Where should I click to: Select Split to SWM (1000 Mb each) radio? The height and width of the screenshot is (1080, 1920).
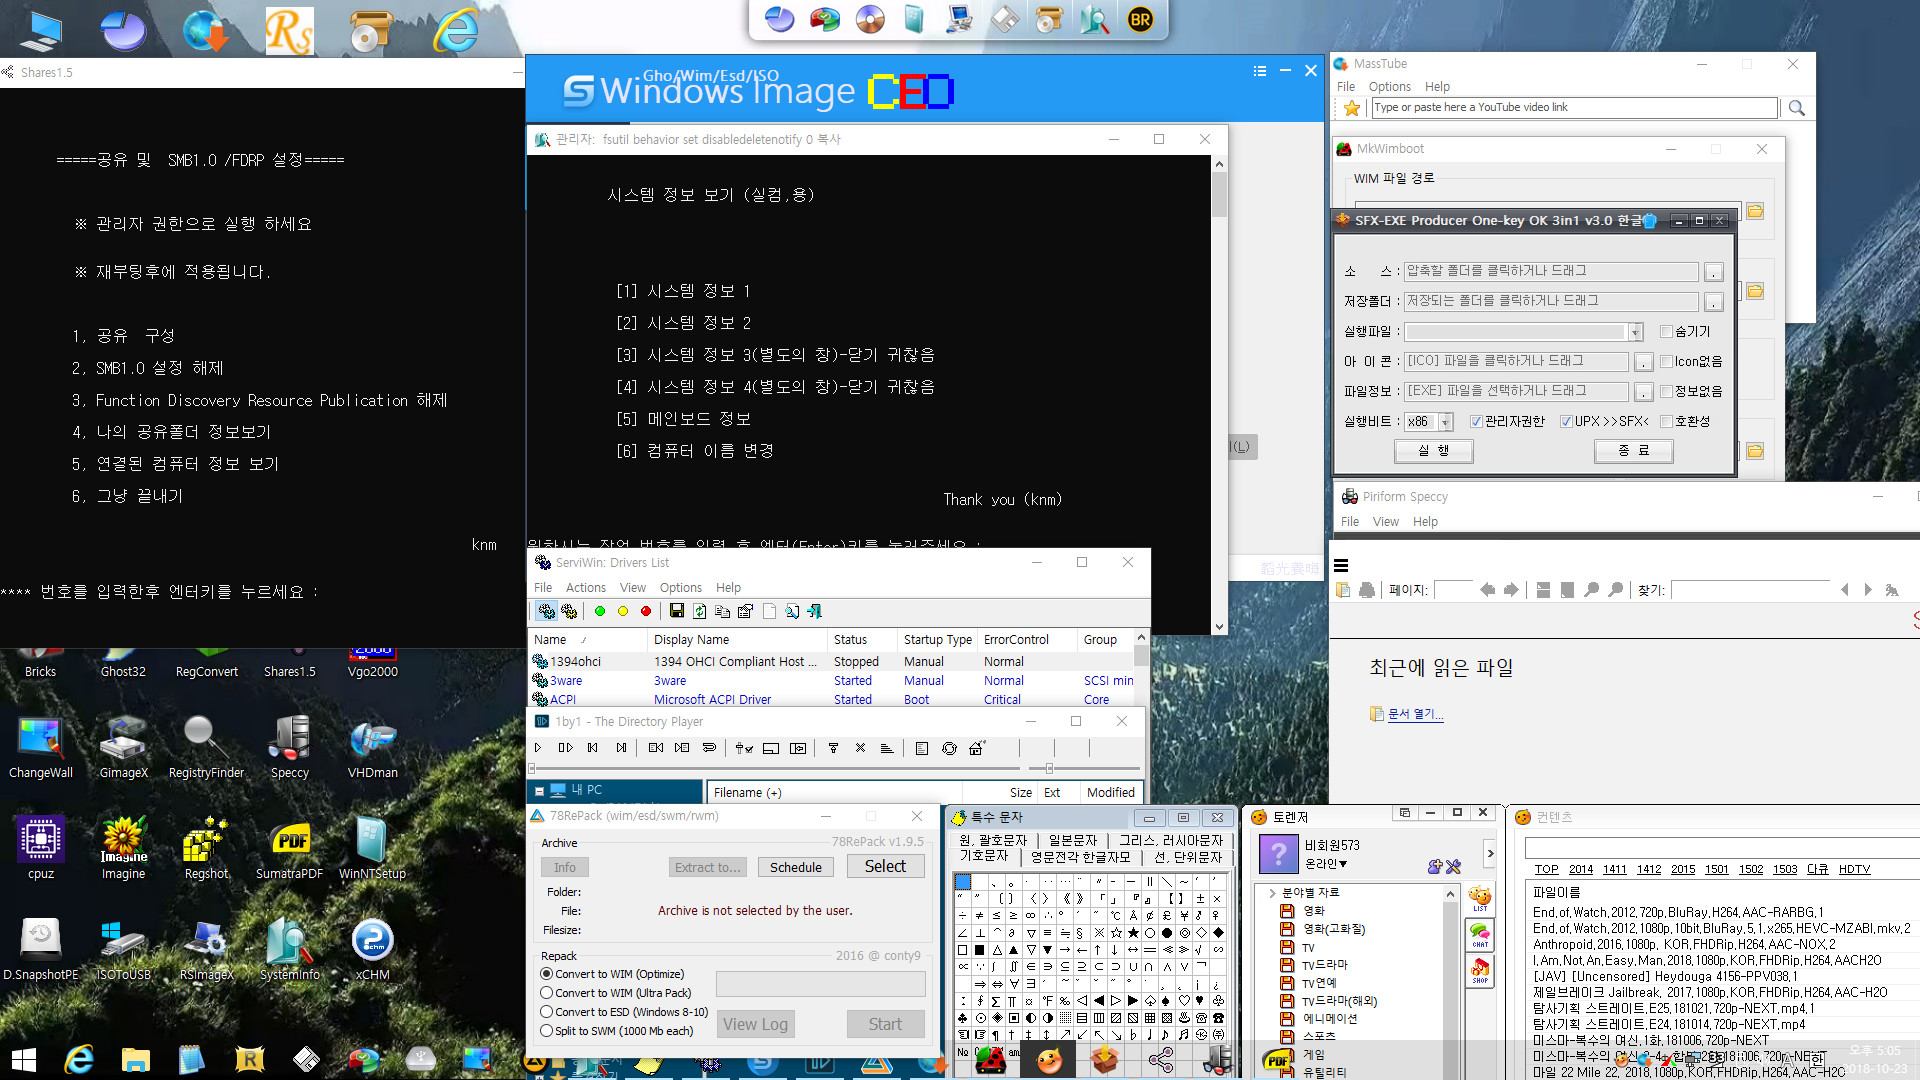click(x=547, y=1030)
